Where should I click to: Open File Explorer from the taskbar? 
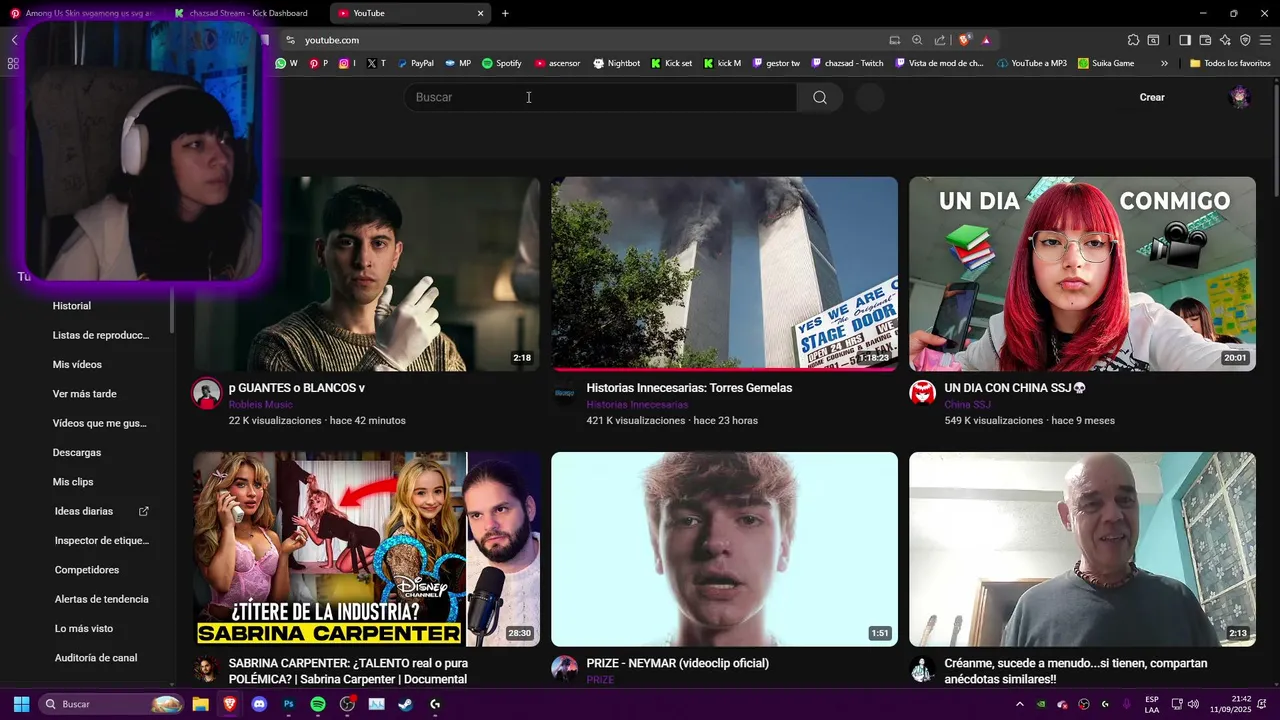[x=200, y=704]
